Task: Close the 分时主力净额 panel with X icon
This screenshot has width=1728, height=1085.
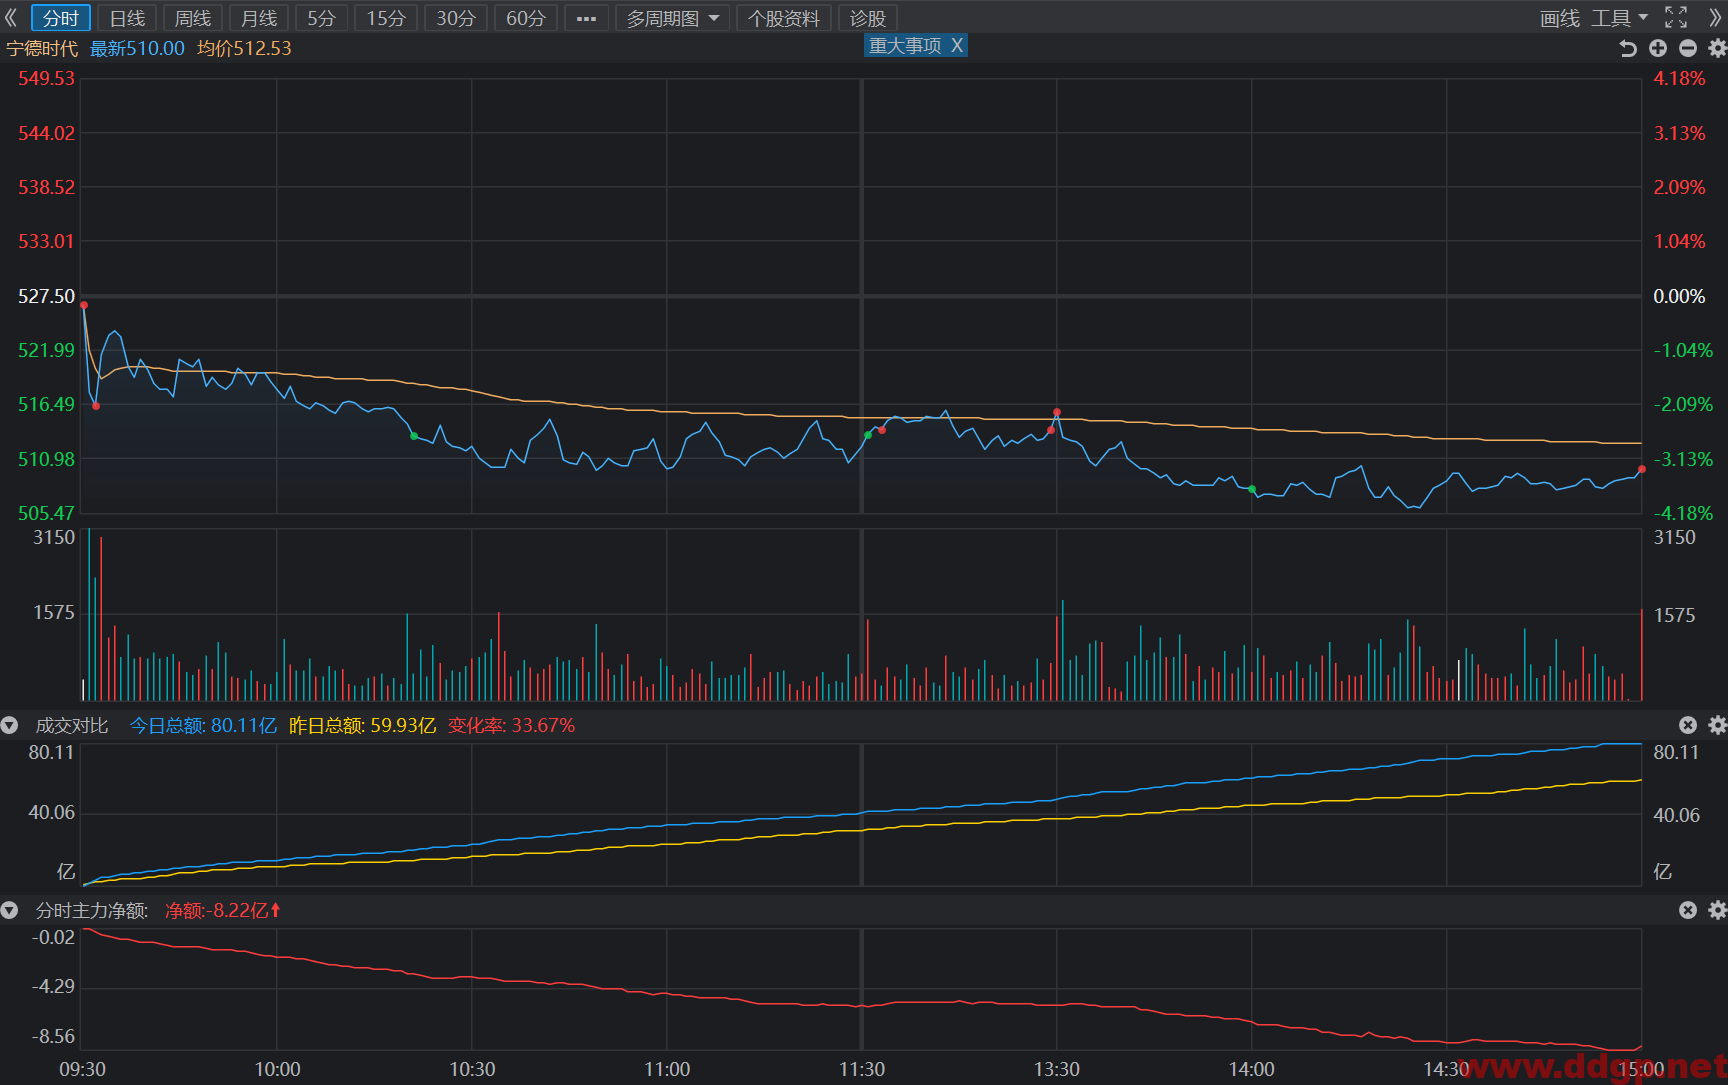Action: (x=1688, y=910)
